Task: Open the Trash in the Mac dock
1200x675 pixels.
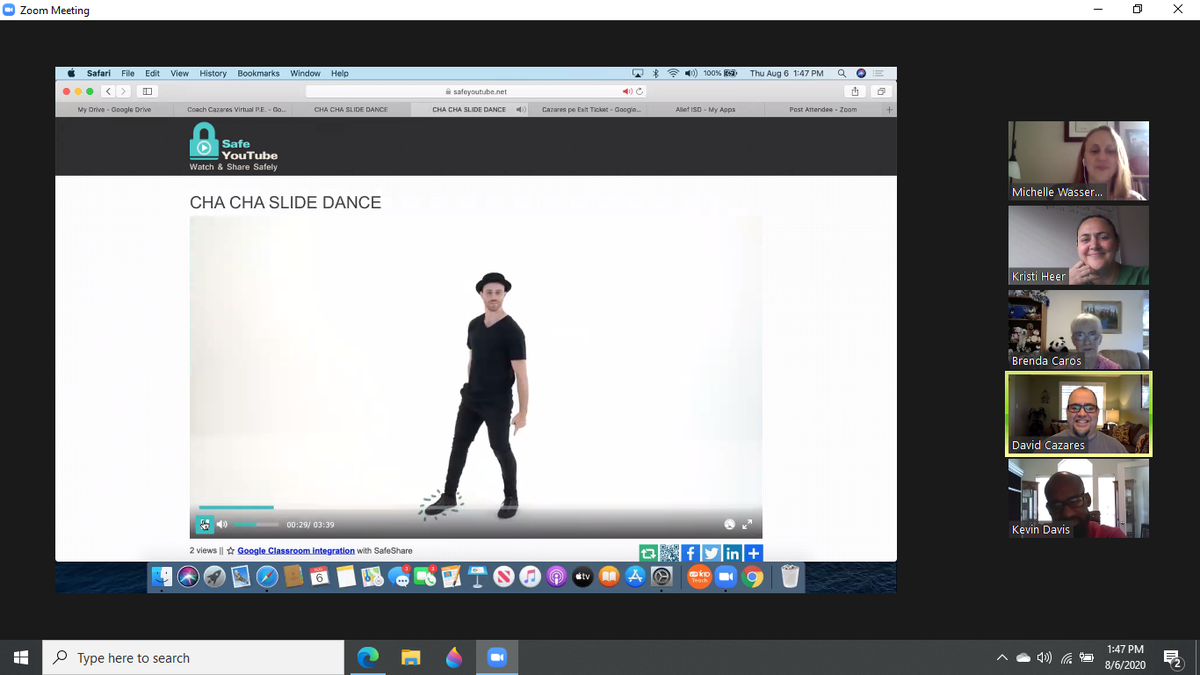Action: coord(790,576)
